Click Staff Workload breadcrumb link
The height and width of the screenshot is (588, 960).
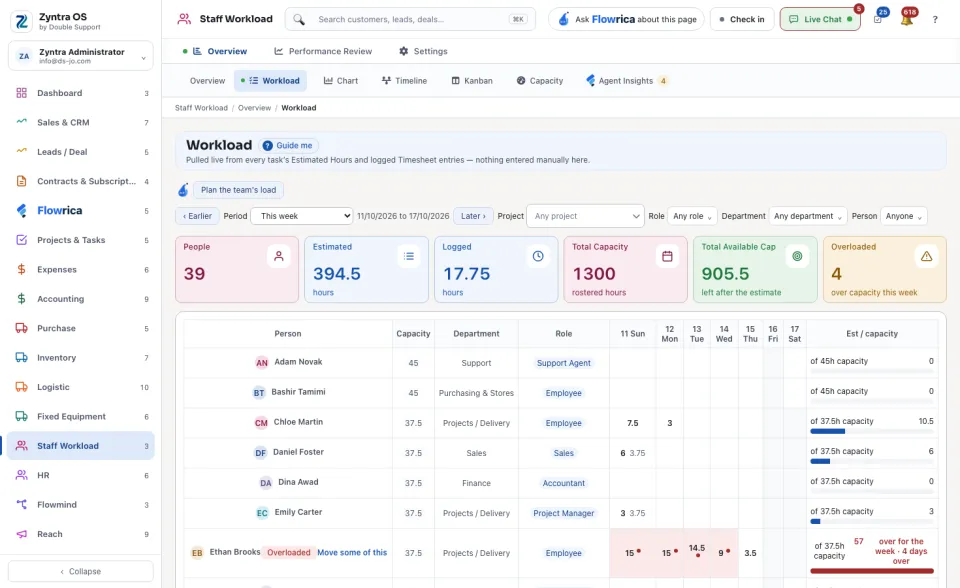click(201, 108)
